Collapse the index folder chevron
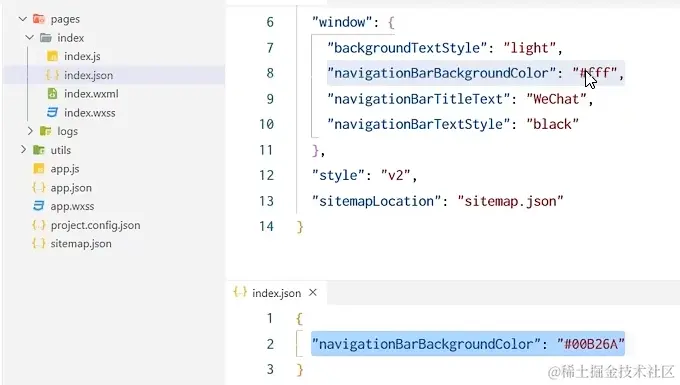 point(29,38)
